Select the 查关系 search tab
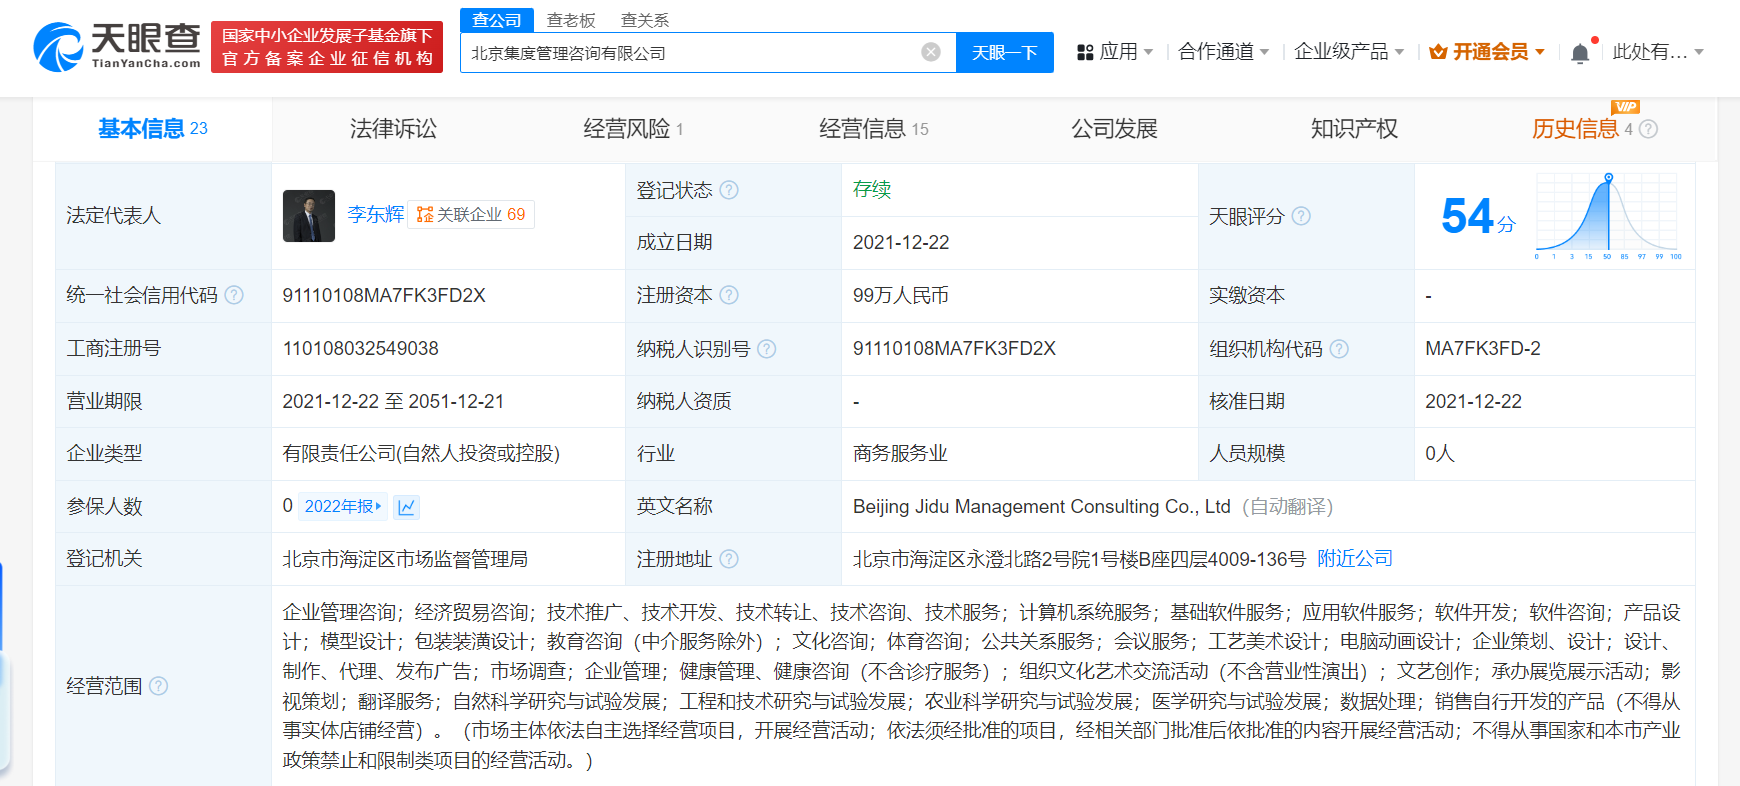1740x786 pixels. [645, 20]
